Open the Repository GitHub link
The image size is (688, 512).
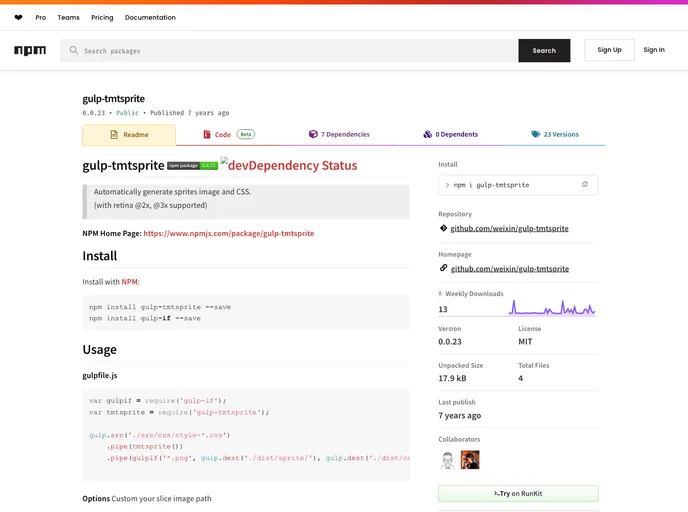[x=509, y=228]
